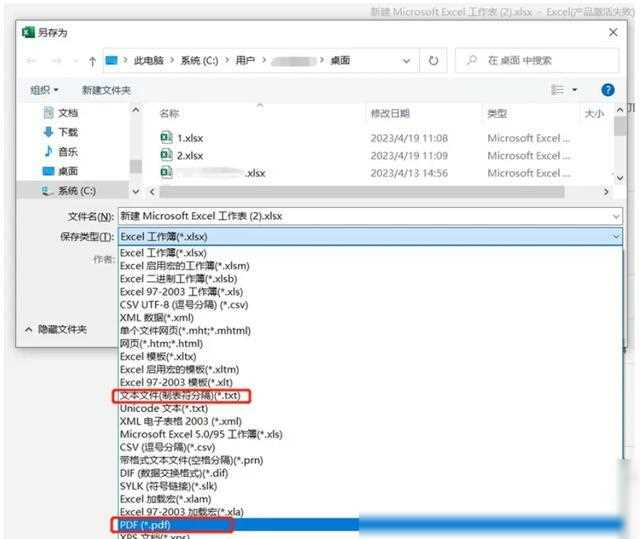640x539 pixels.
Task: Click the file list horizontal scrollbar
Action: pyautogui.click(x=362, y=191)
